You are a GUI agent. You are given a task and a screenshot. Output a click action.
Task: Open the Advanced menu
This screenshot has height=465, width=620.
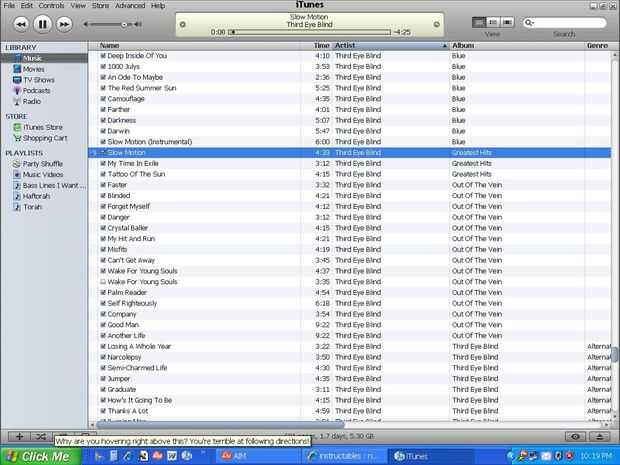(130, 6)
